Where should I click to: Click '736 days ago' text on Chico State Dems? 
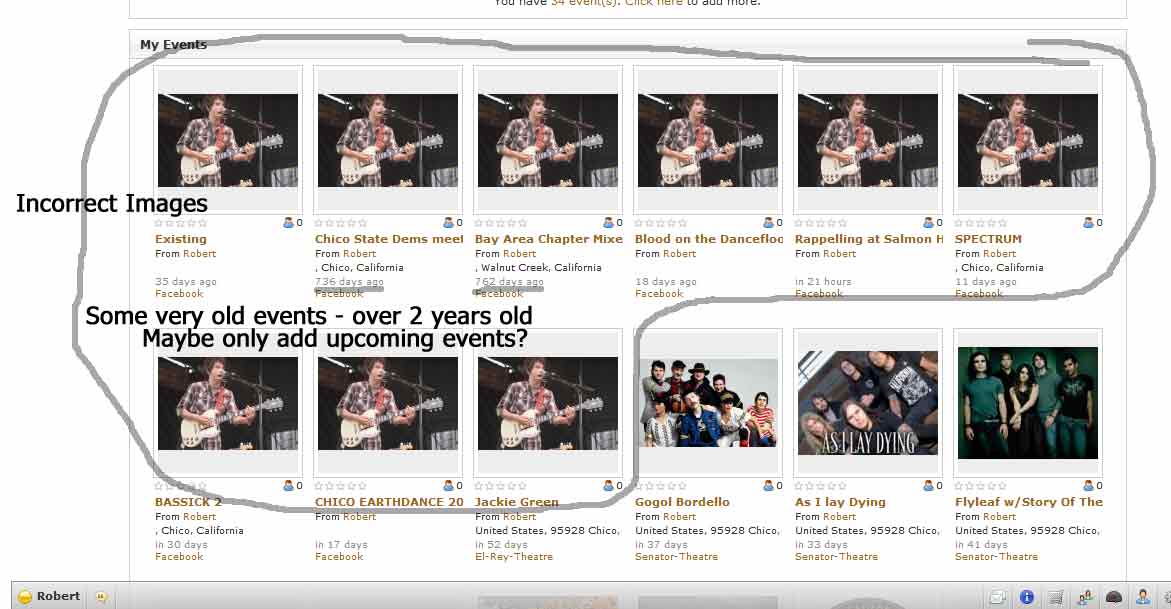pyautogui.click(x=349, y=282)
